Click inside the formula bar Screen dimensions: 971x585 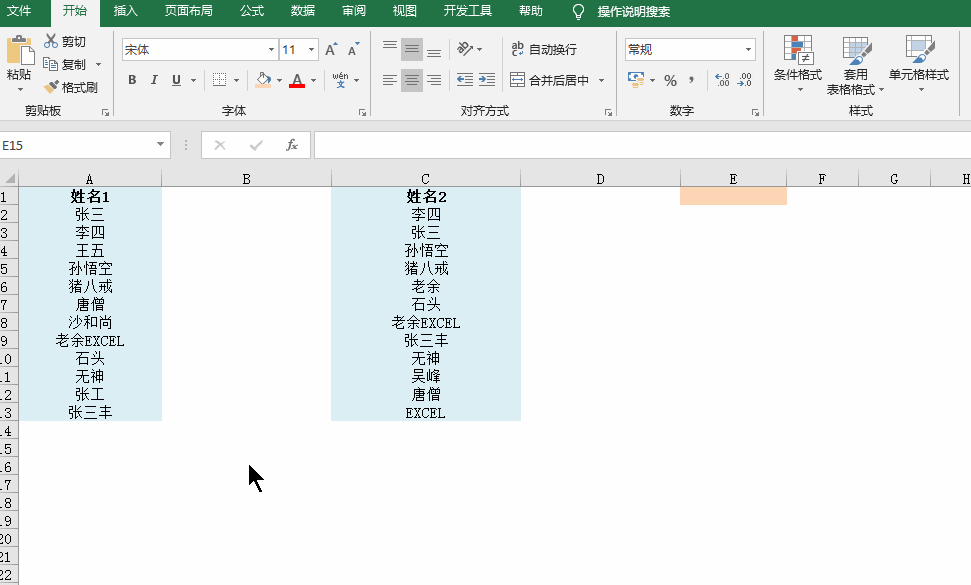[642, 145]
